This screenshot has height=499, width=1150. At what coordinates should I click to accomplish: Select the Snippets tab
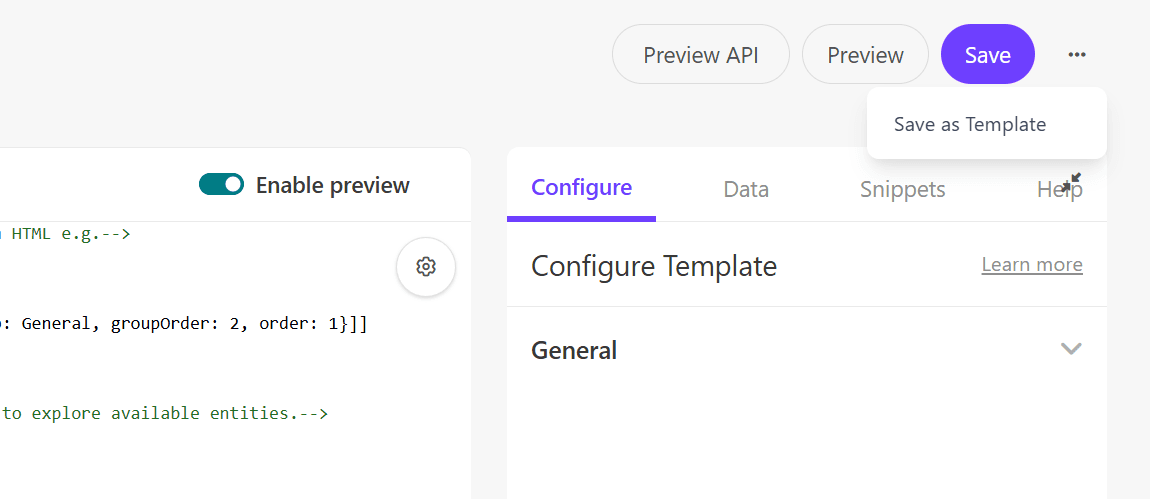pyautogui.click(x=902, y=189)
